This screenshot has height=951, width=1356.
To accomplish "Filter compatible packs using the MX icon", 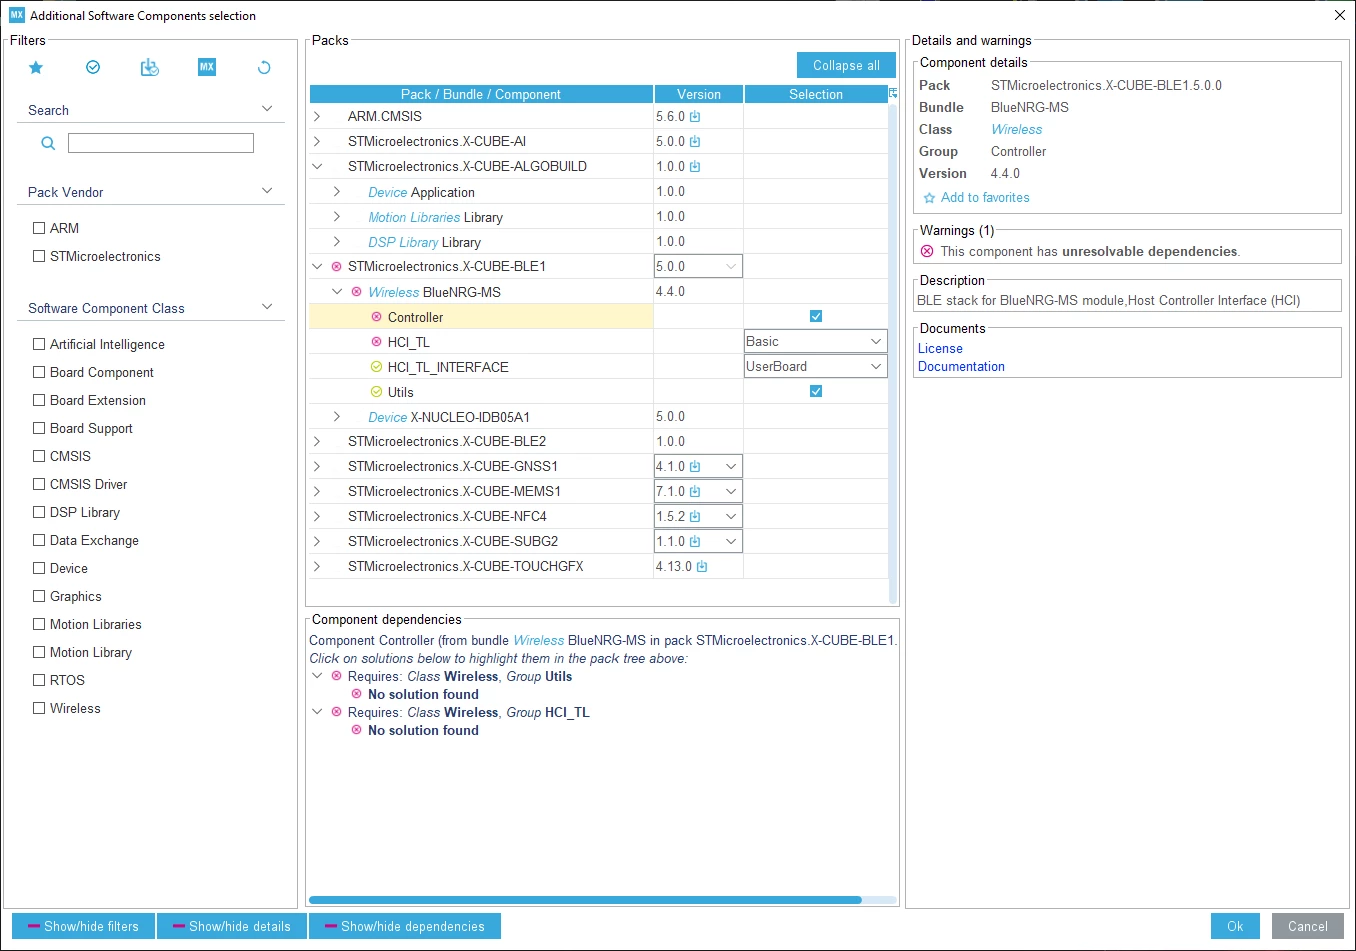I will click(x=207, y=67).
